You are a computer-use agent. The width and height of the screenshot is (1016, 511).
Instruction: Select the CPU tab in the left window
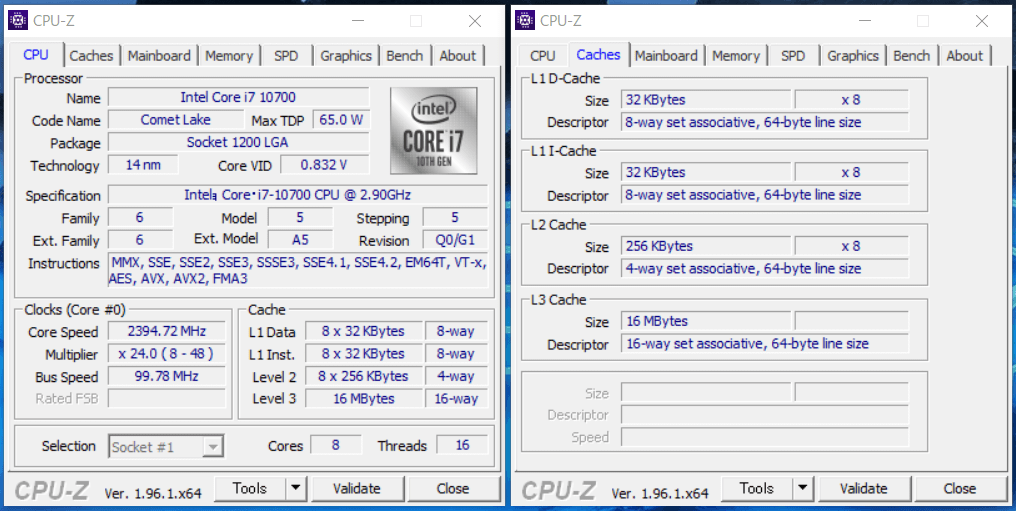[36, 54]
